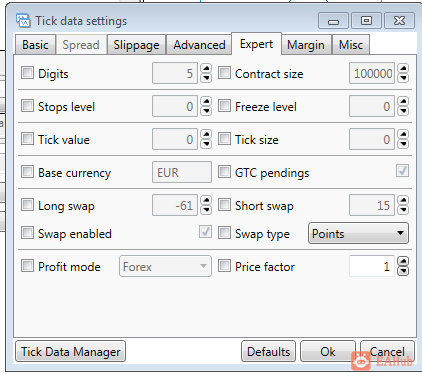Image resolution: width=422 pixels, height=376 pixels.
Task: Tick the Contract size checkbox
Action: pyautogui.click(x=224, y=73)
